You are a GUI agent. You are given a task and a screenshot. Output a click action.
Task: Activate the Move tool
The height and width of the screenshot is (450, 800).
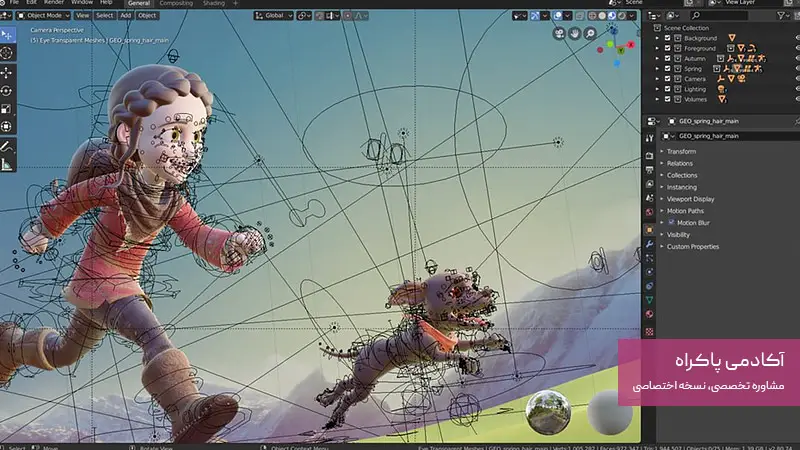[7, 72]
